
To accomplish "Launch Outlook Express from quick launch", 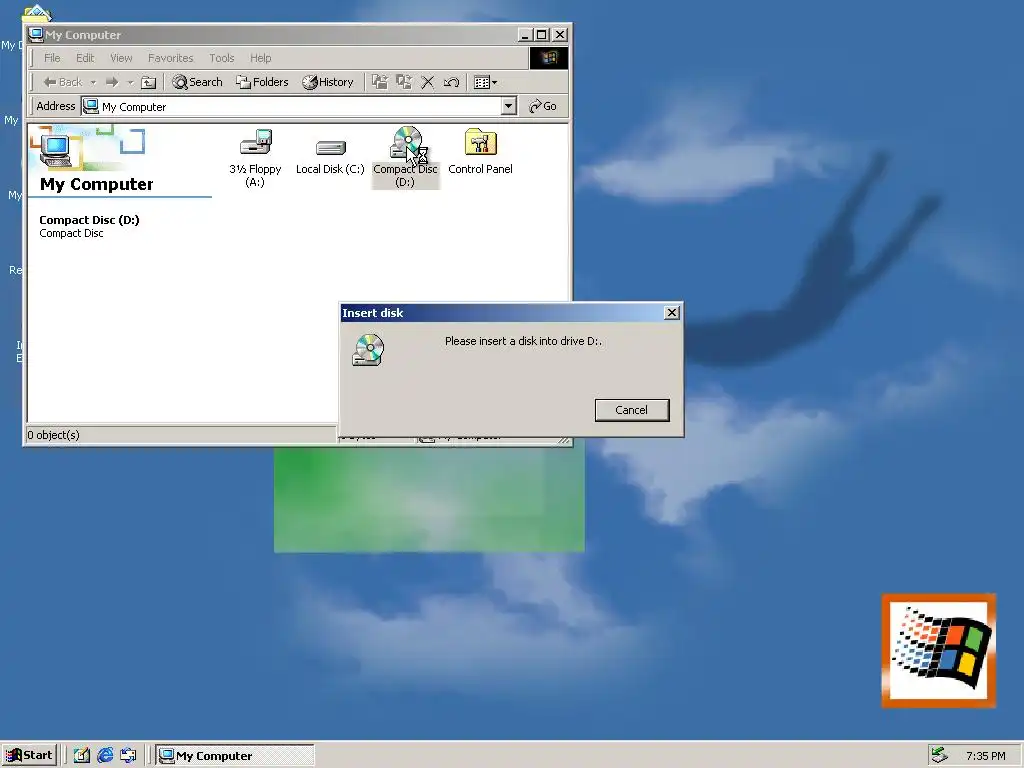I will [x=128, y=756].
